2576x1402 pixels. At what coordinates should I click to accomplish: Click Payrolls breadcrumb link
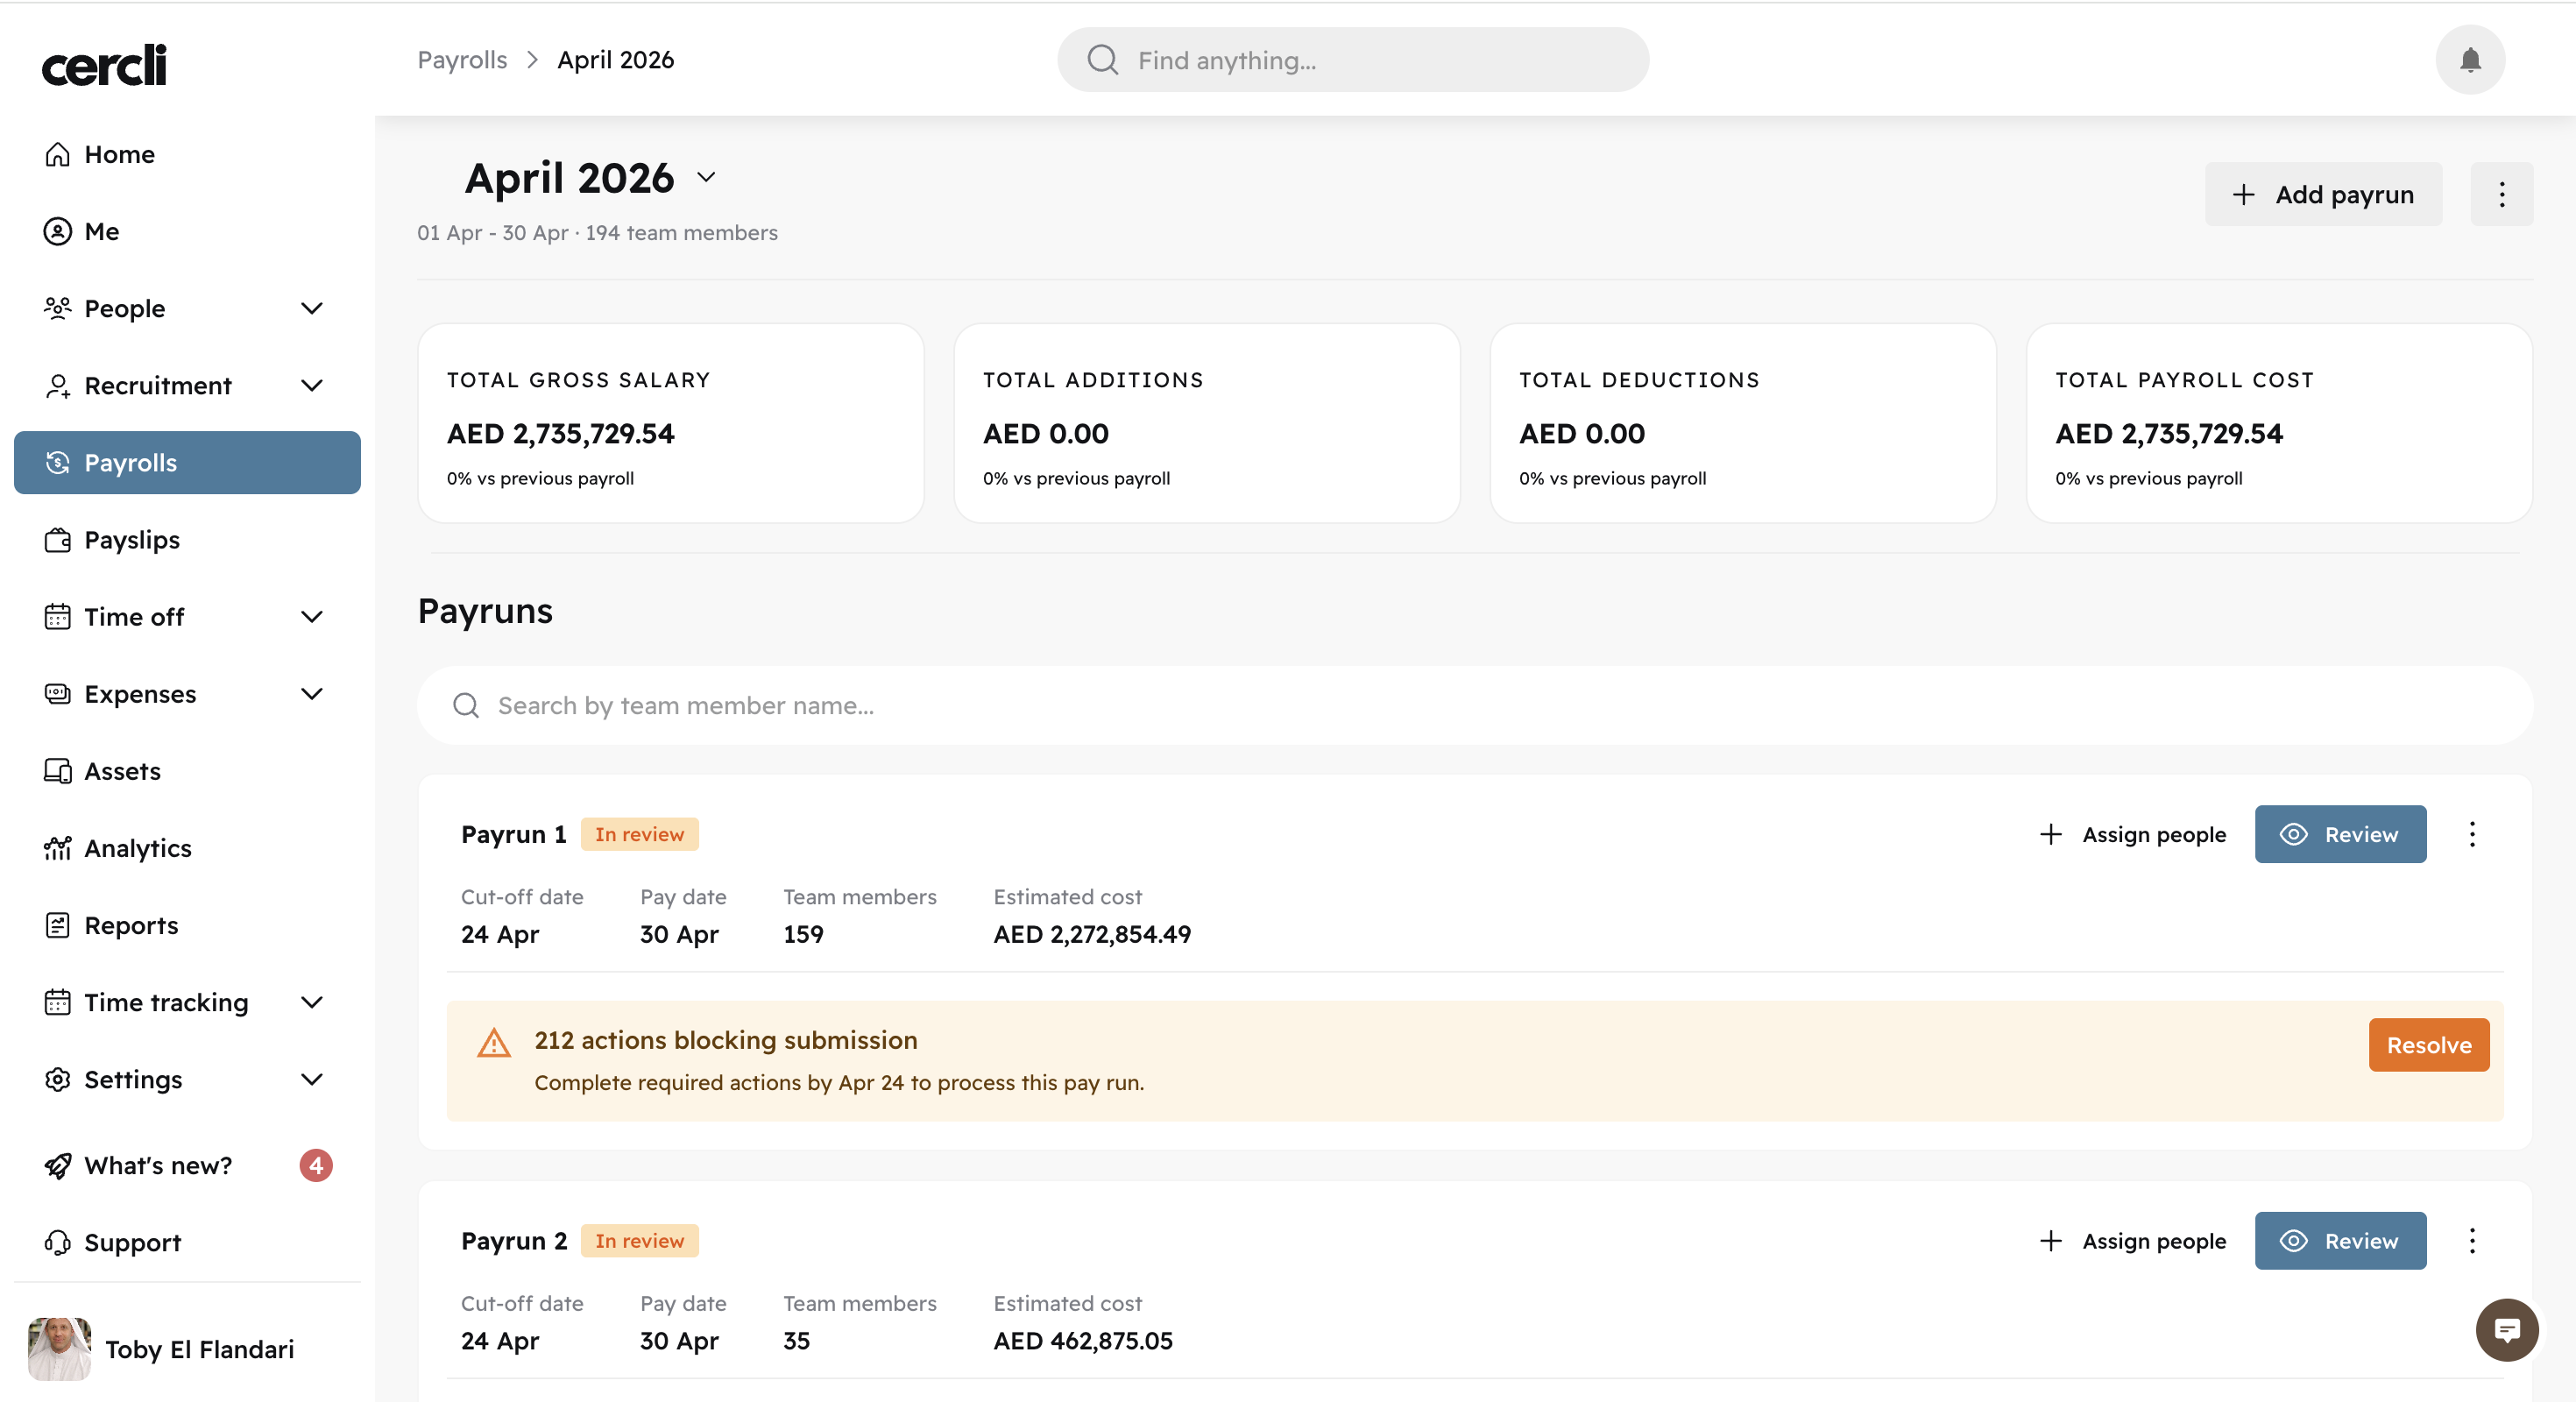click(462, 60)
